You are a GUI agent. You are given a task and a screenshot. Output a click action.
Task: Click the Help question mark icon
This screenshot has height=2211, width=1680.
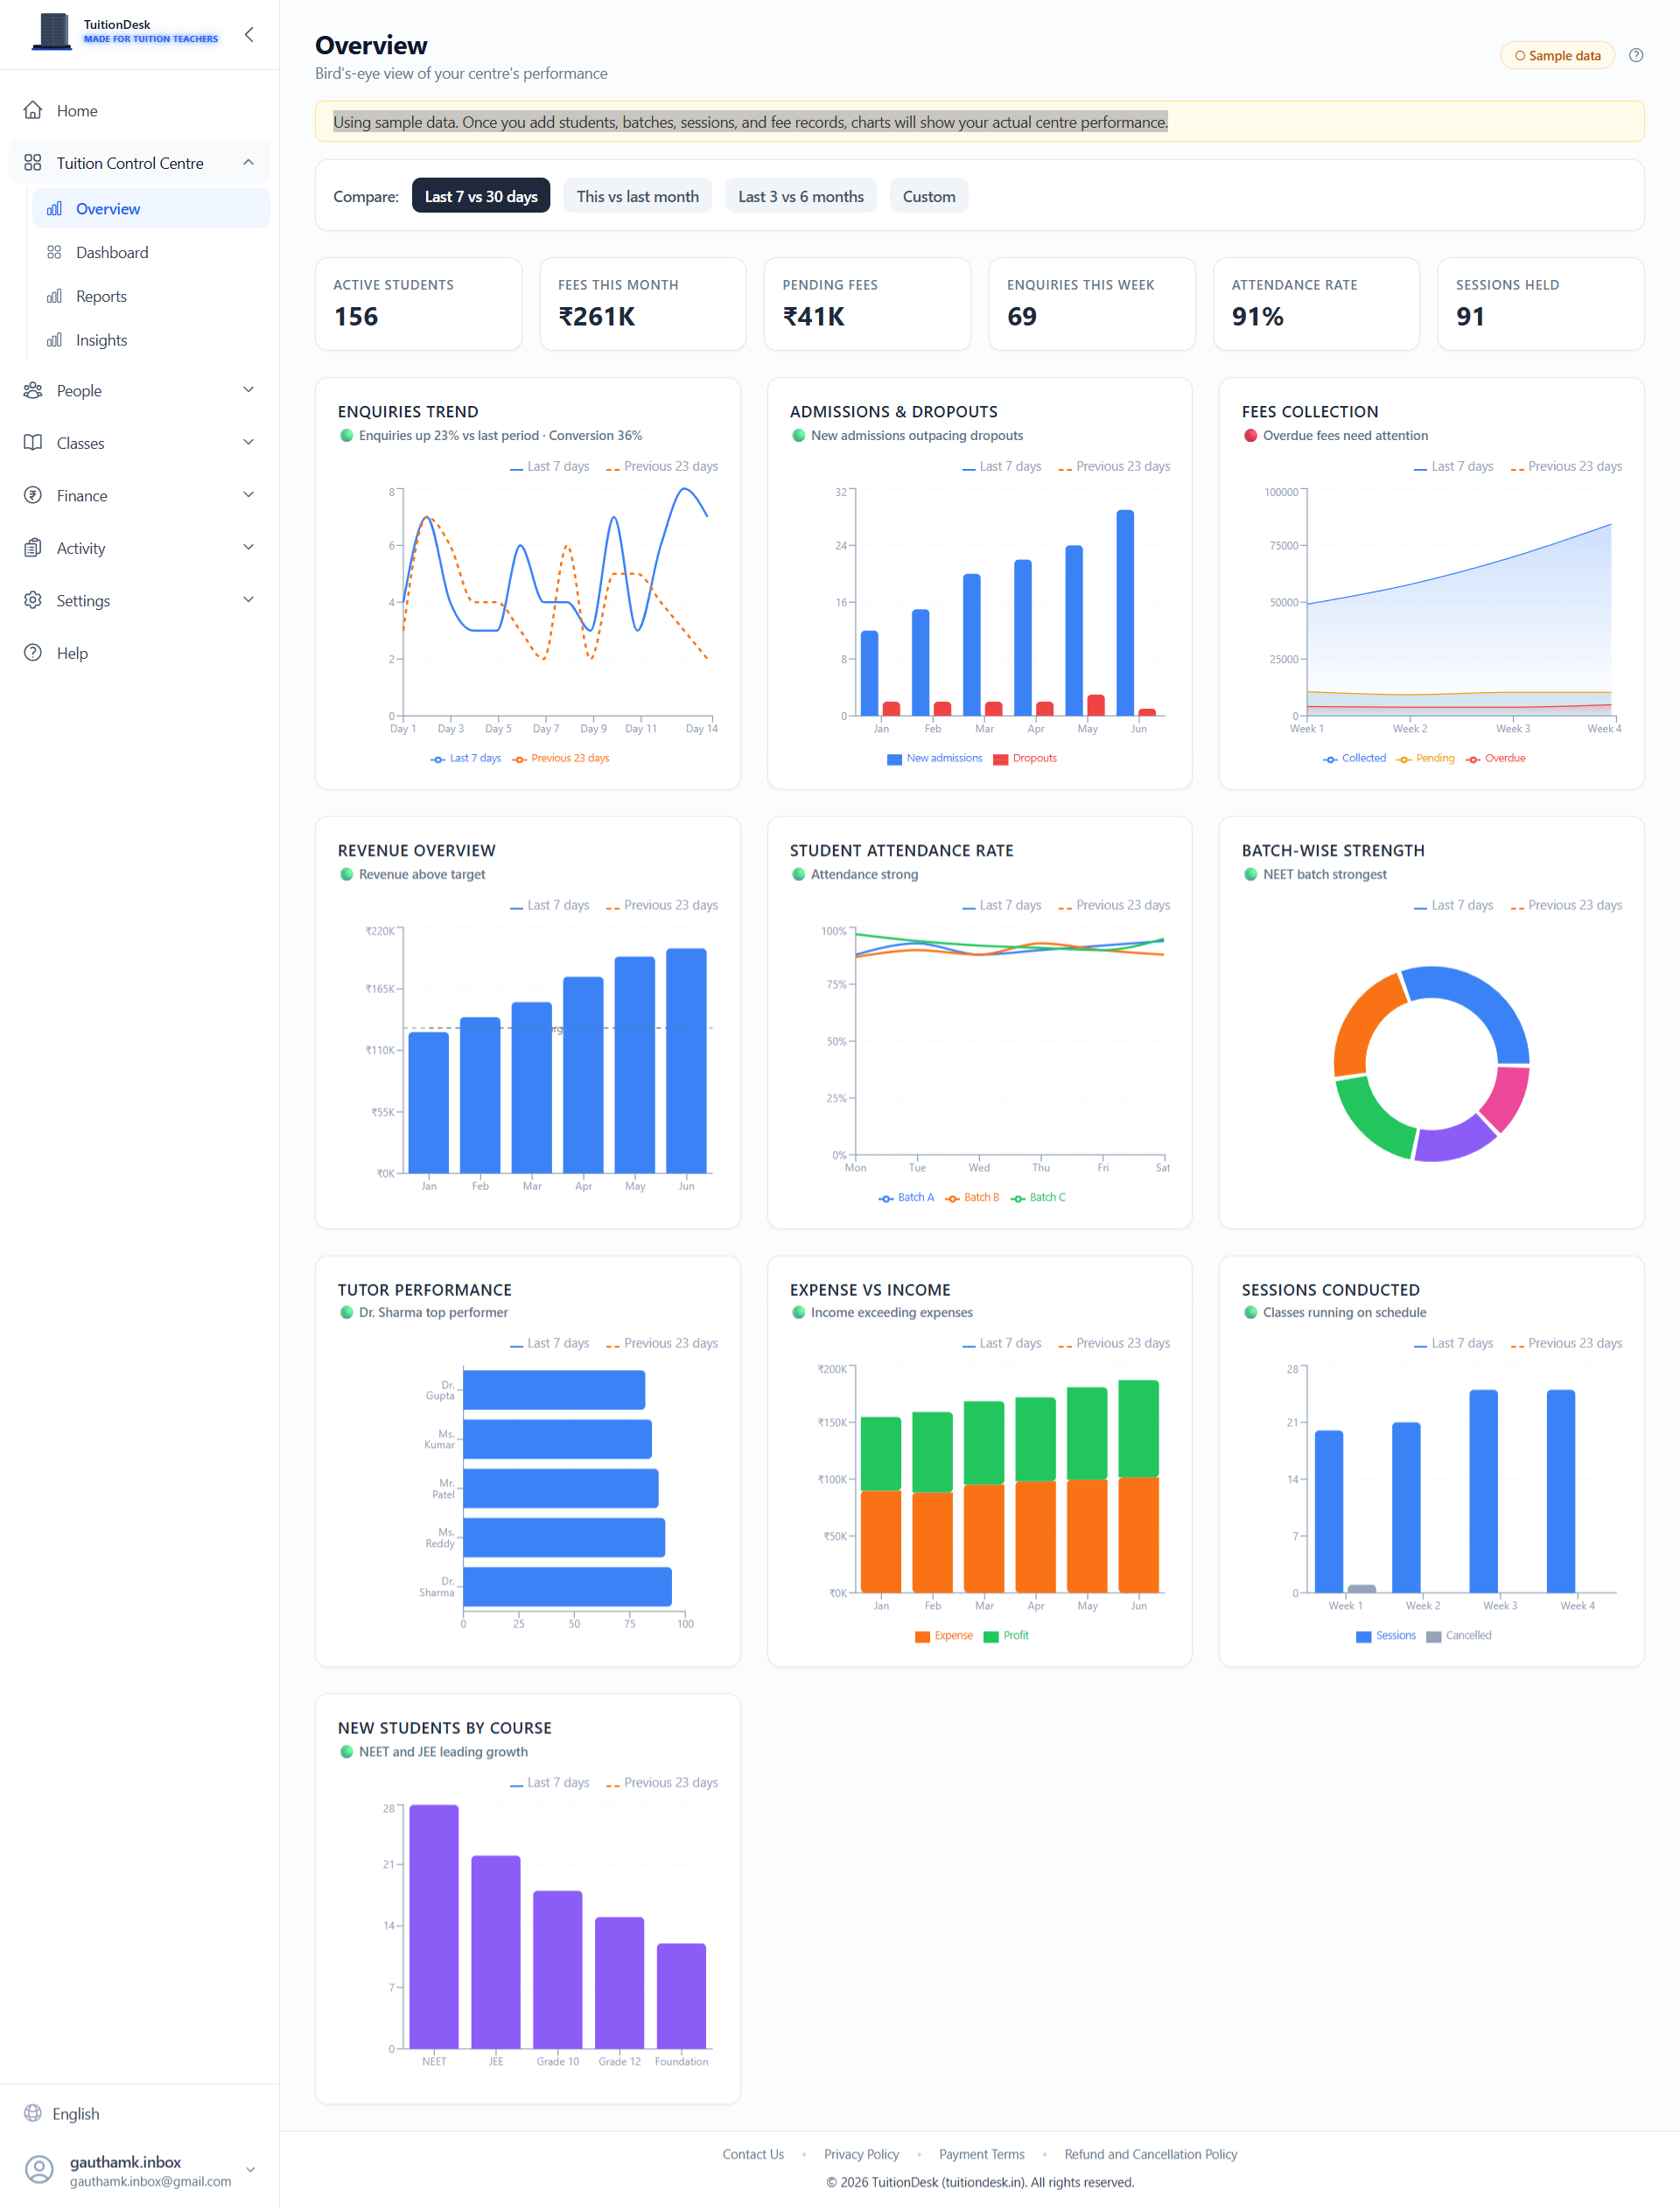[x=33, y=652]
